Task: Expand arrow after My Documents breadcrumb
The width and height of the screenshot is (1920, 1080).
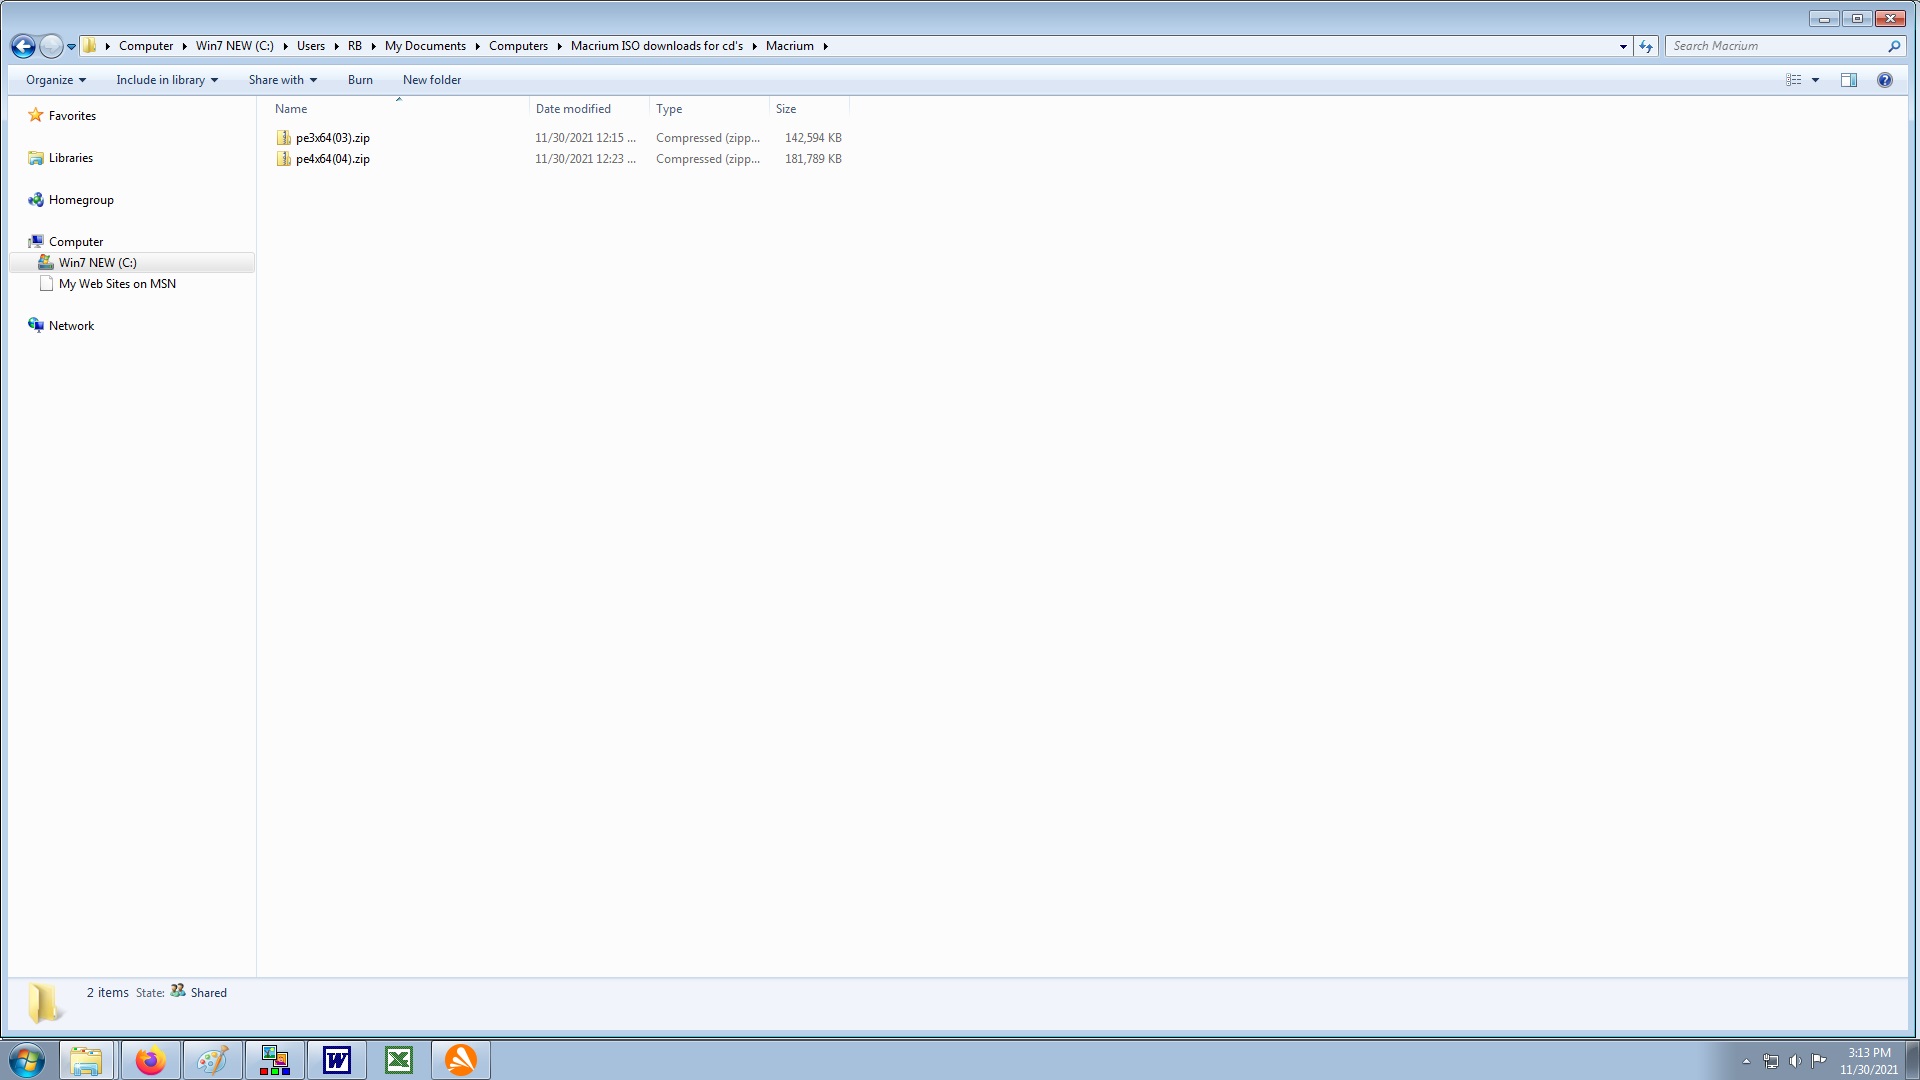Action: (x=477, y=46)
